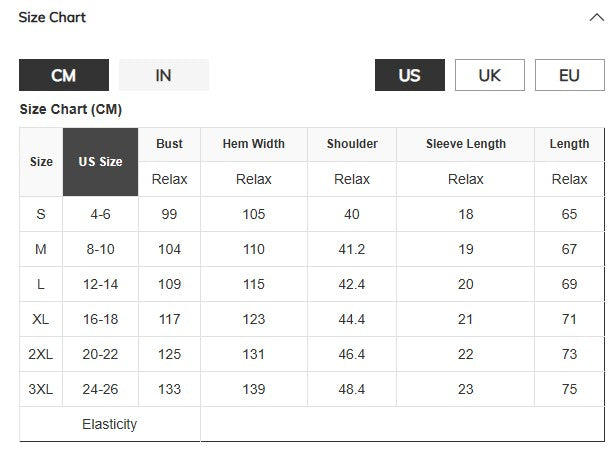Click the Shoulder column header
Image resolution: width=613 pixels, height=450 pixels.
coord(352,144)
